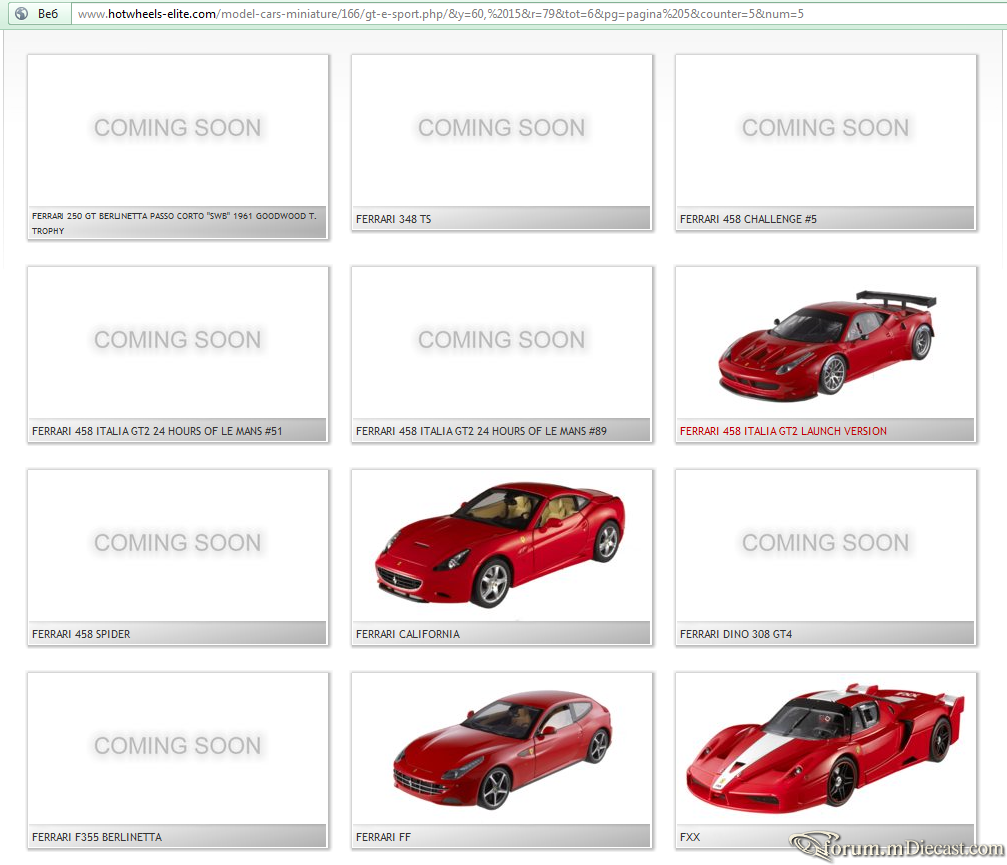Image resolution: width=1007 pixels, height=865 pixels.
Task: Open the Ferrari FF title link
Action: coord(383,837)
